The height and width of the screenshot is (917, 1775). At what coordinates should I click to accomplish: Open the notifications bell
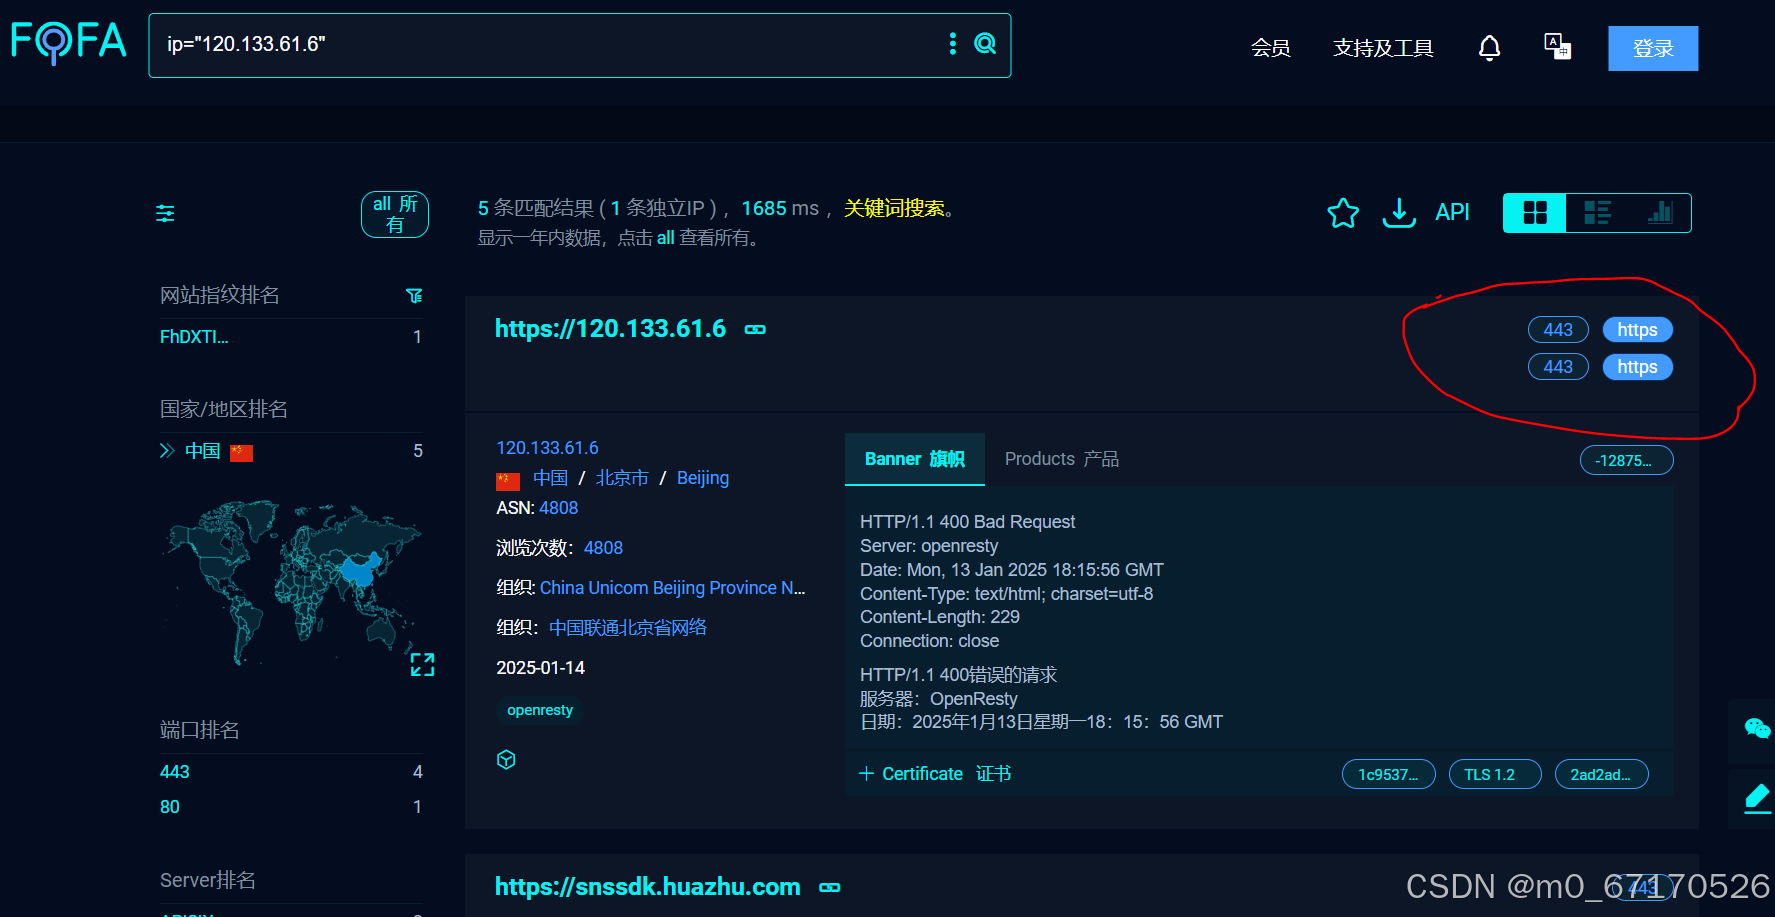click(1489, 47)
